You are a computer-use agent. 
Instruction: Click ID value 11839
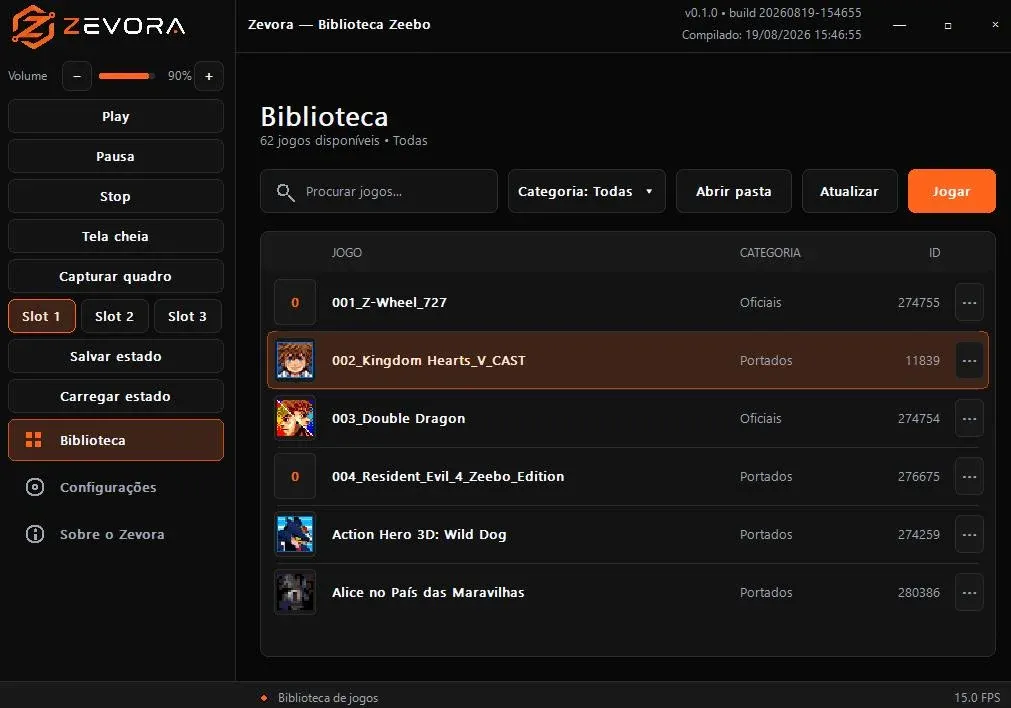(x=923, y=360)
